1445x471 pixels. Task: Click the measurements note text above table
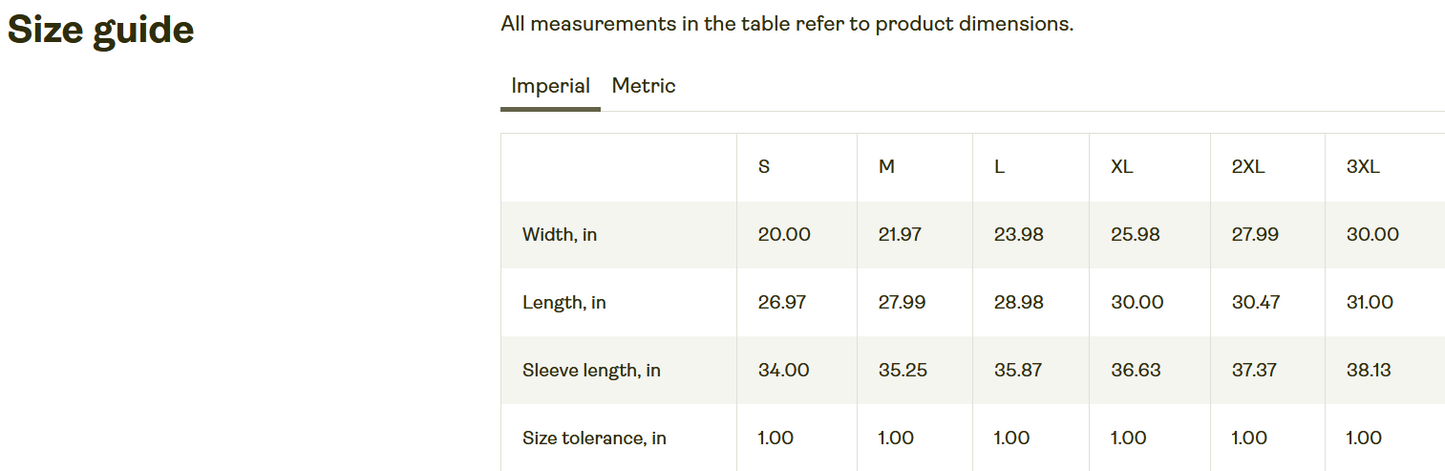[787, 24]
